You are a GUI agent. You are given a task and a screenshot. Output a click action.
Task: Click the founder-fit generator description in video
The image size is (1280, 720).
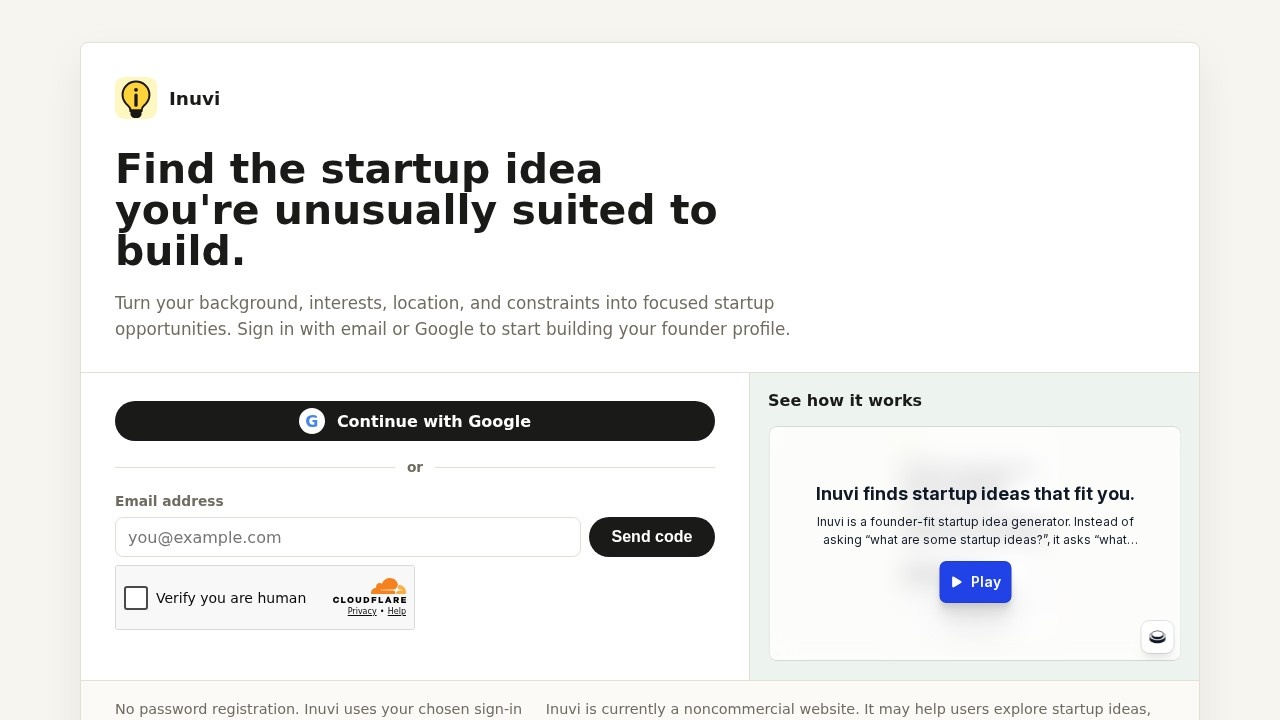coord(977,531)
